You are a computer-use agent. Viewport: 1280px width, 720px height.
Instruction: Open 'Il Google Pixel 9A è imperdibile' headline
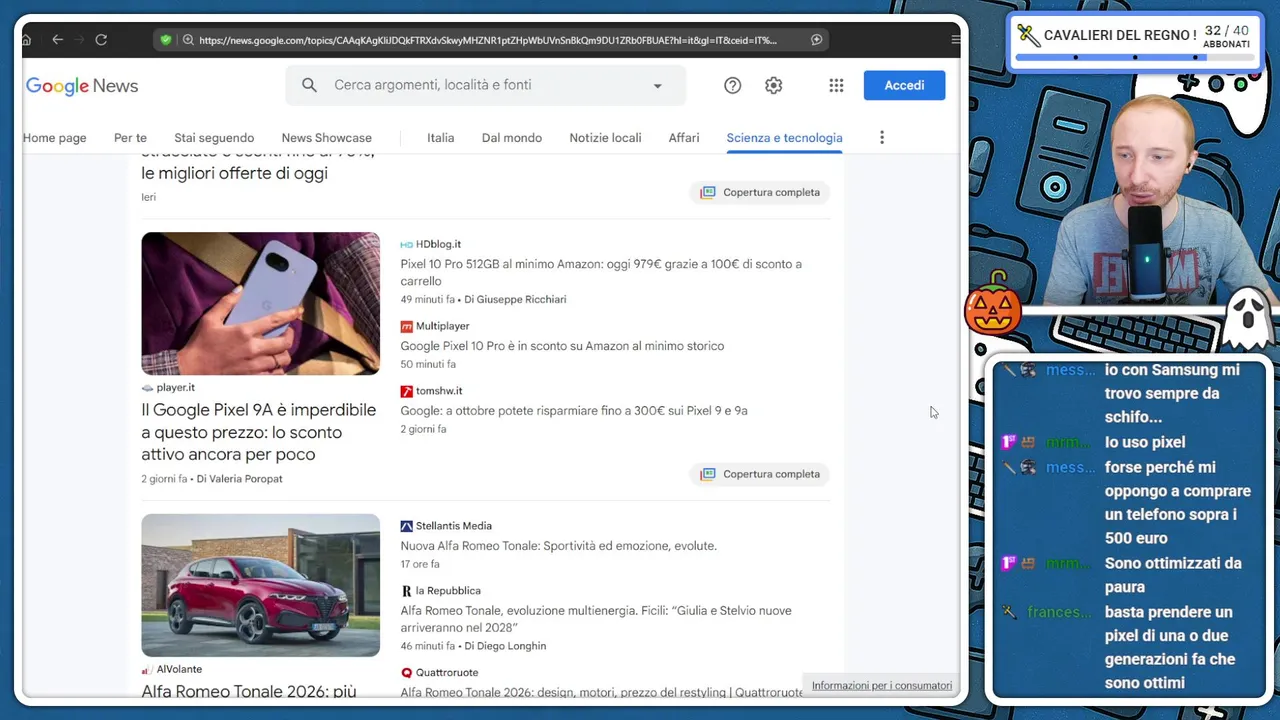[x=259, y=432]
